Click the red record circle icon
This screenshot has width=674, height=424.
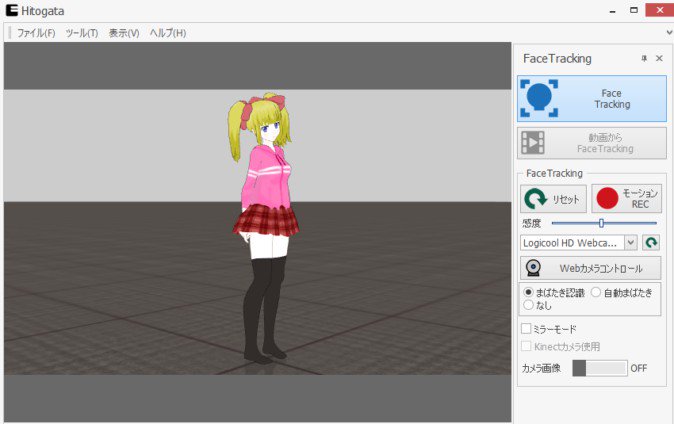point(607,199)
